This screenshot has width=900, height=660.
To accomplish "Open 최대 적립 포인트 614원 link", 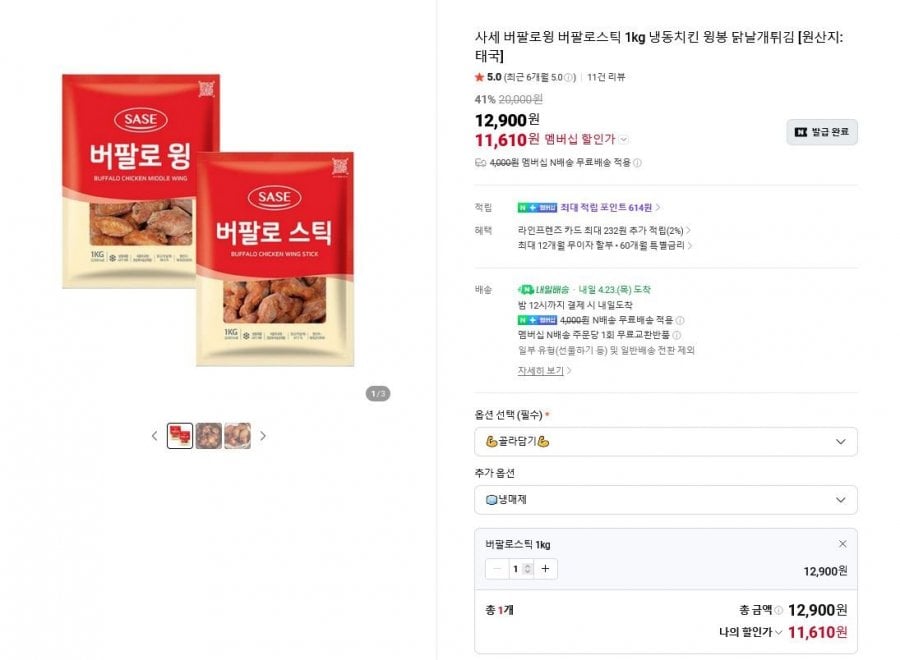I will (x=610, y=207).
